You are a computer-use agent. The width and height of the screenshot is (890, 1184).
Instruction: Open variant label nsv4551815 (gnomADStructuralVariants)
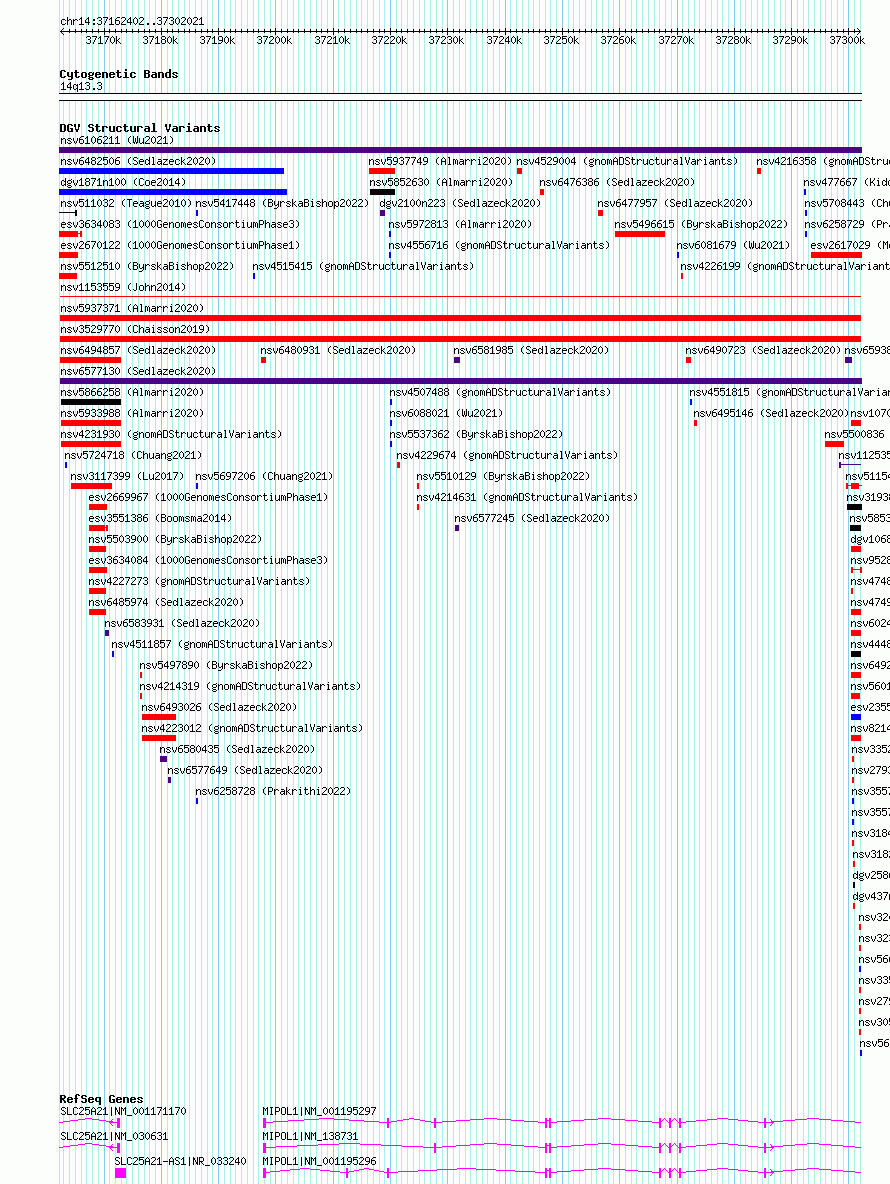(790, 393)
